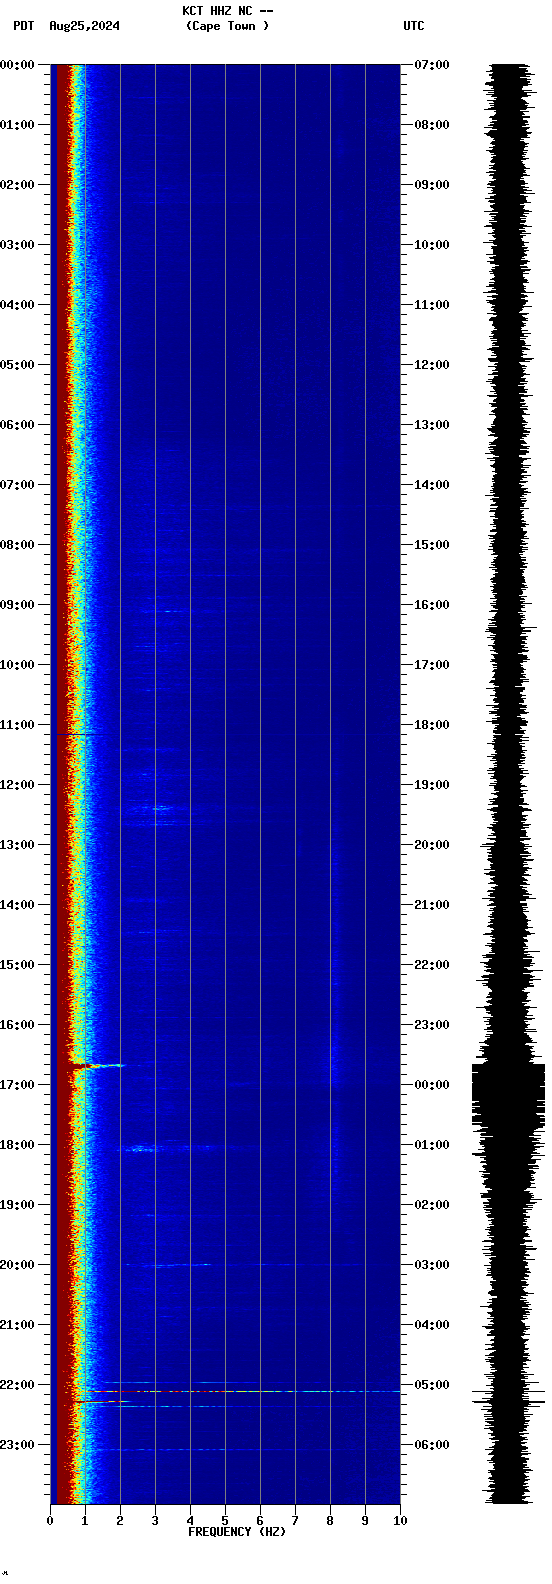Click the UTC time label 00:00
Screen dimensions: 552x1584
click(432, 1085)
